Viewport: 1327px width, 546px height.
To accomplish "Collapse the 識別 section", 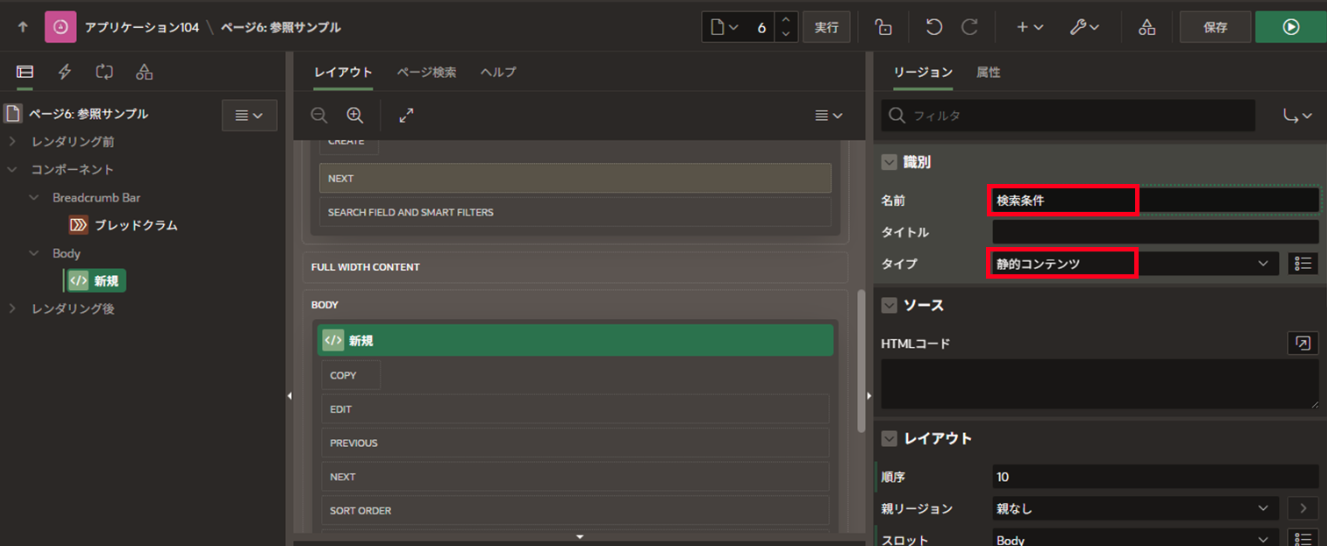I will coord(889,162).
